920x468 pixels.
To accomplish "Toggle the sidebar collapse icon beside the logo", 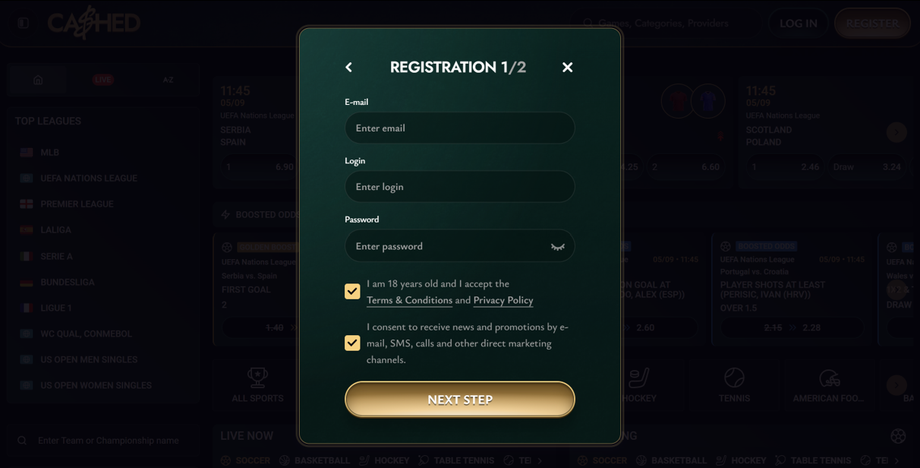I will (23, 23).
